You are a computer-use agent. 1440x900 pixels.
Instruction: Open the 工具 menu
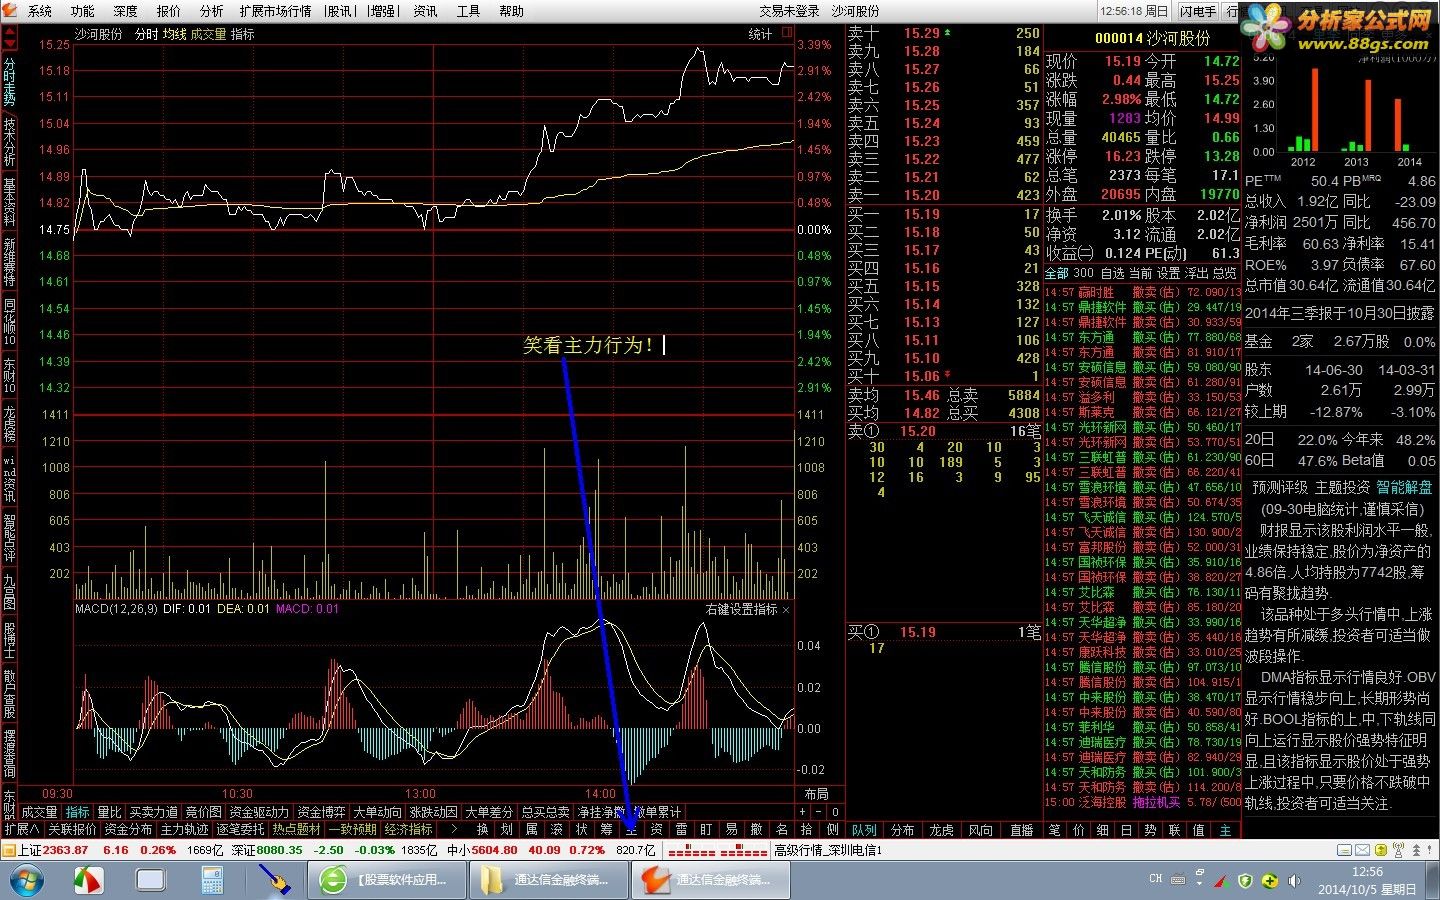[x=468, y=11]
